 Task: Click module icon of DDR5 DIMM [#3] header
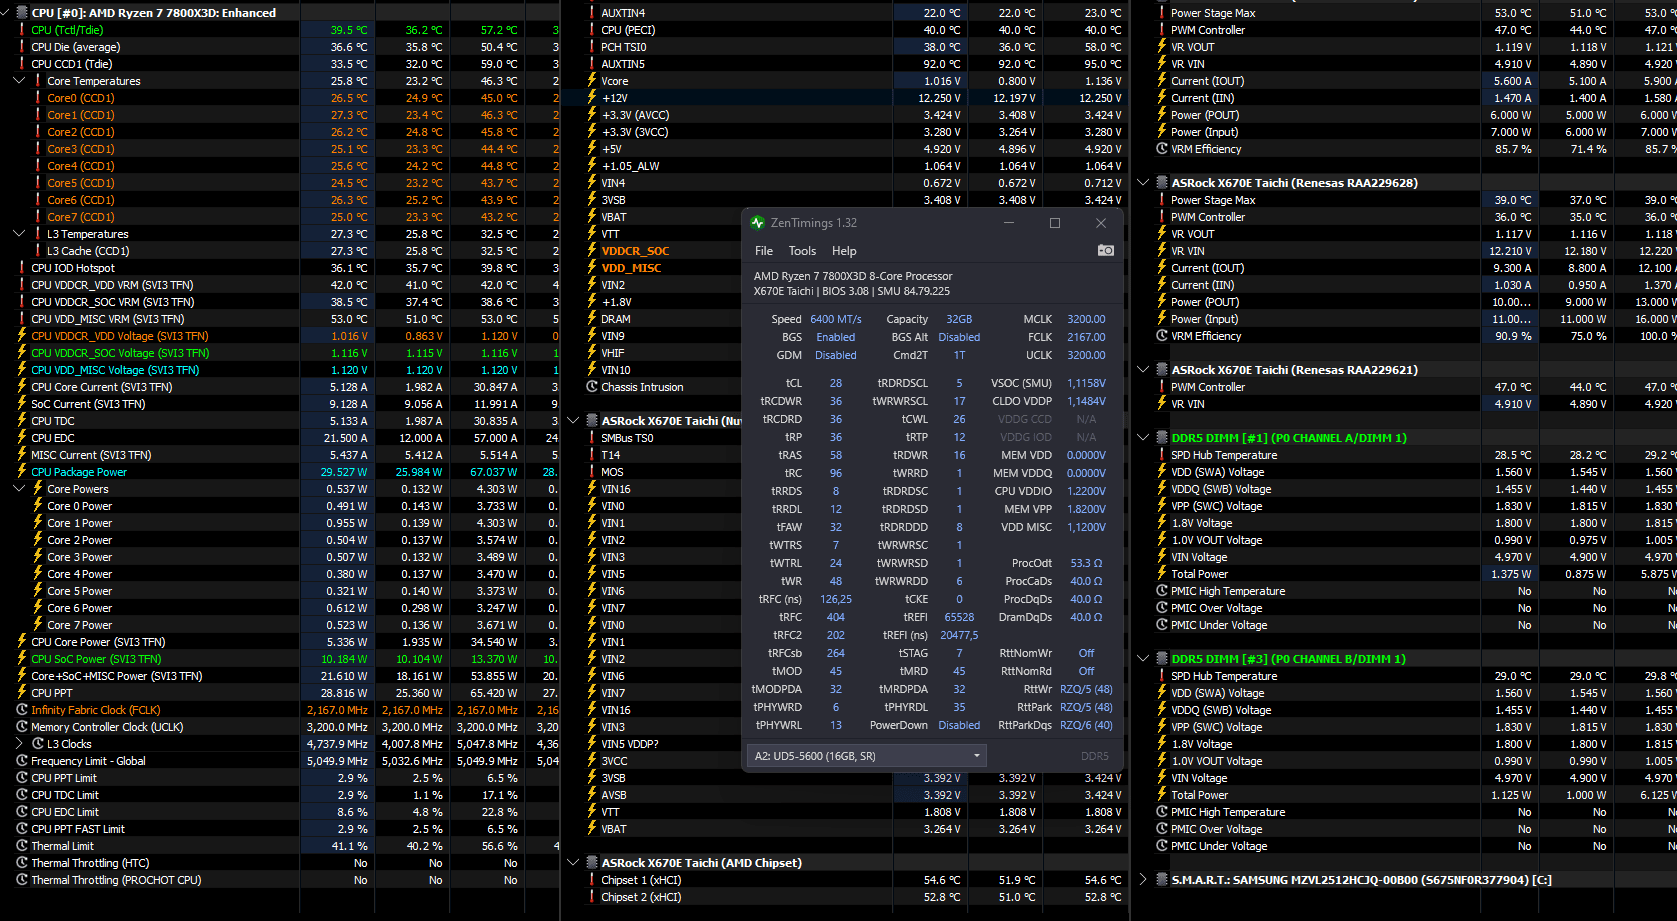click(1162, 659)
